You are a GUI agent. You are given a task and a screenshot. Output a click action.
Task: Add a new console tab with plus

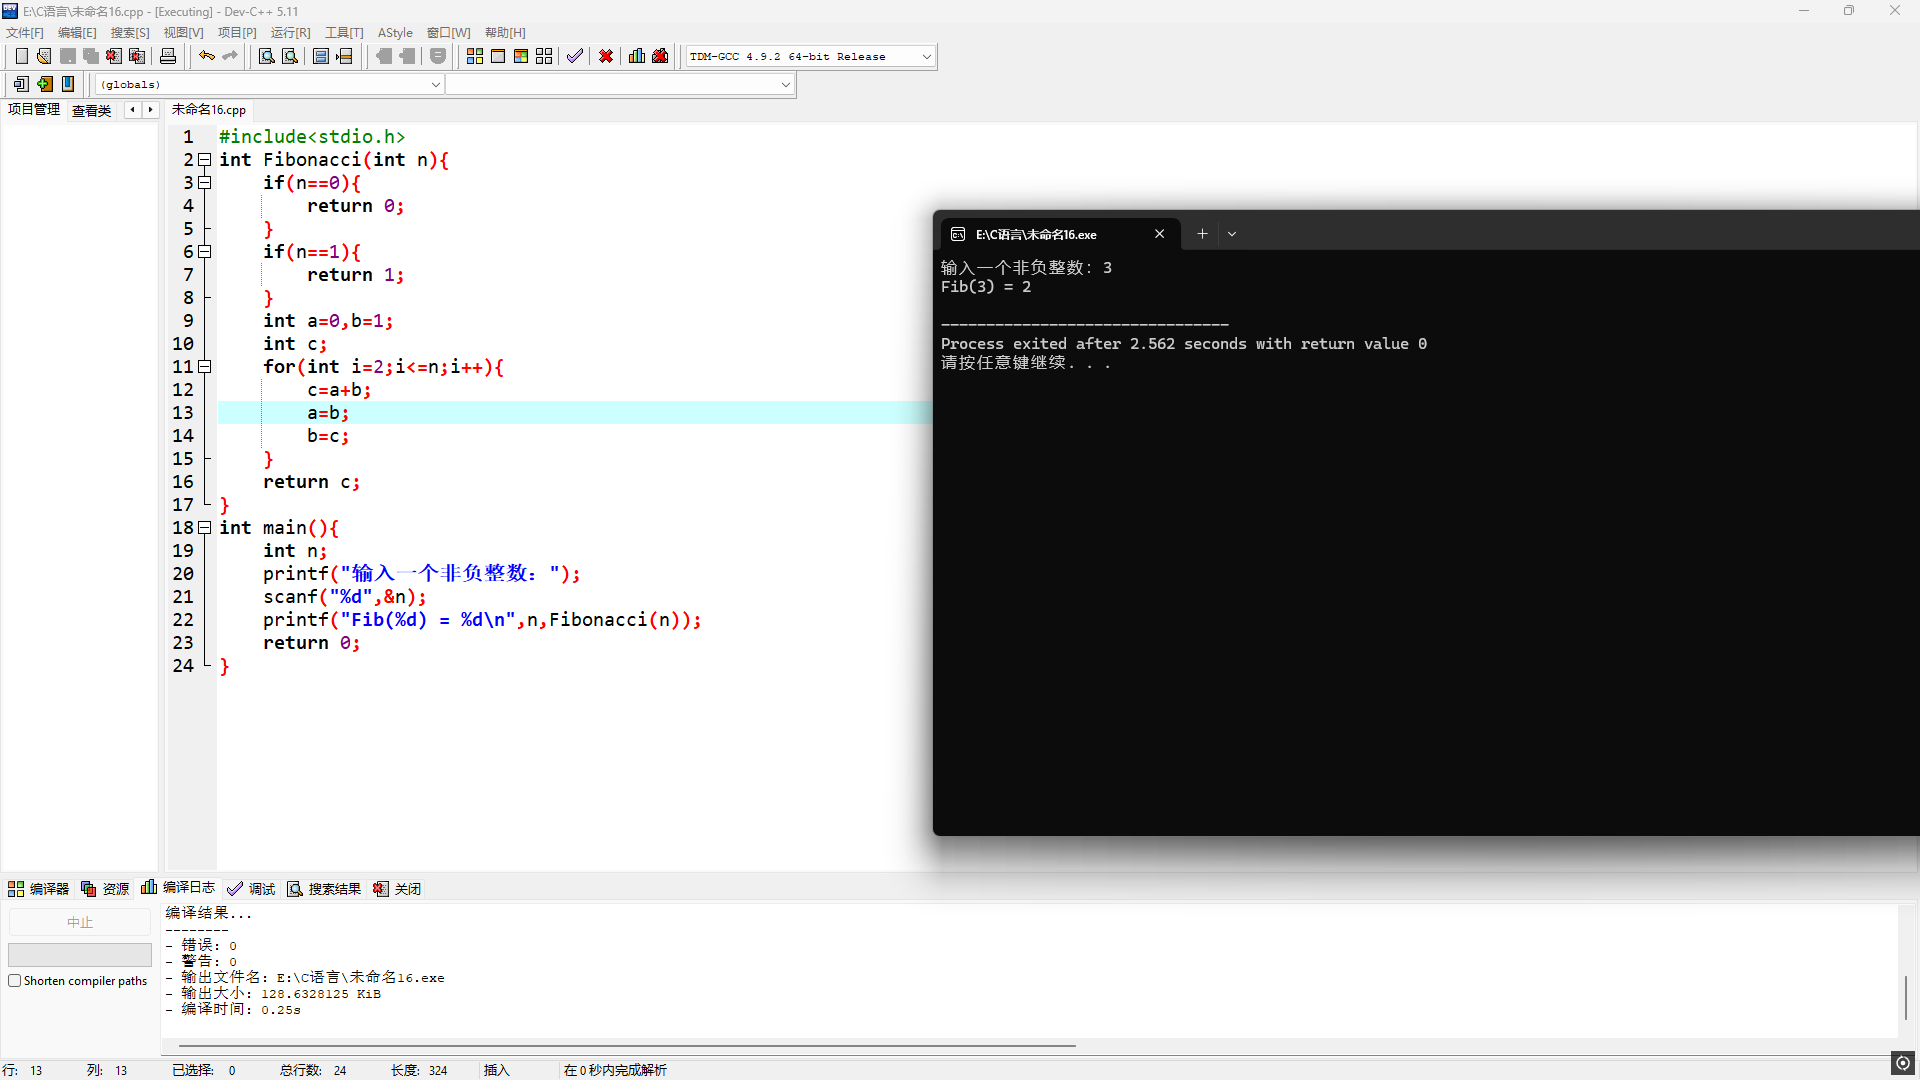click(1202, 234)
